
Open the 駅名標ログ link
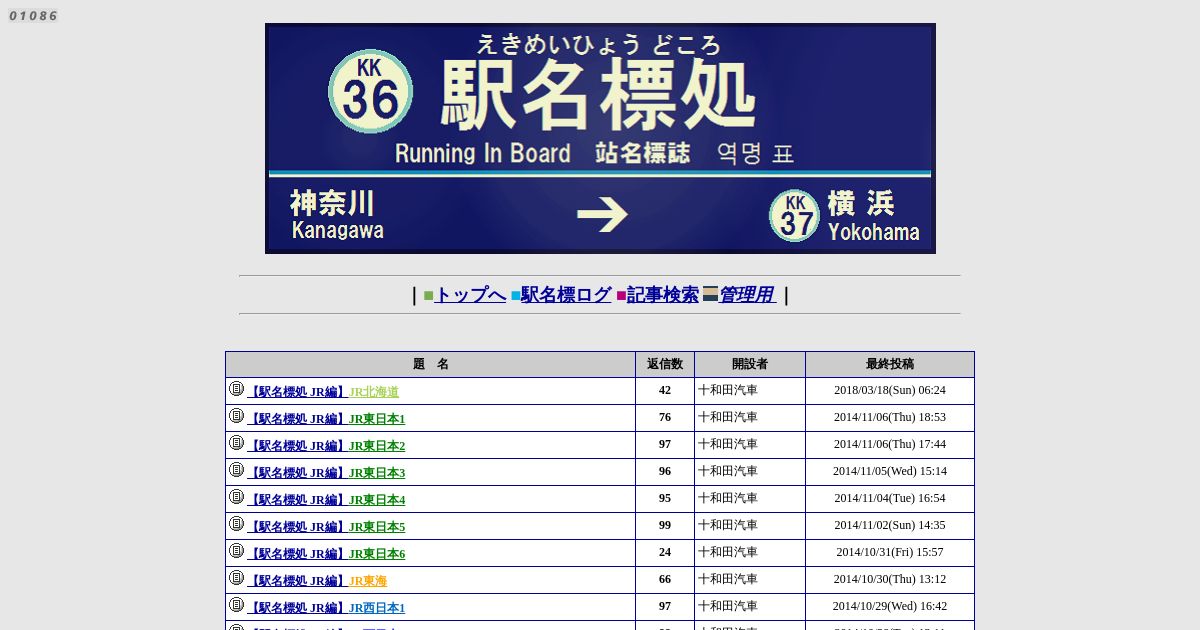point(566,294)
